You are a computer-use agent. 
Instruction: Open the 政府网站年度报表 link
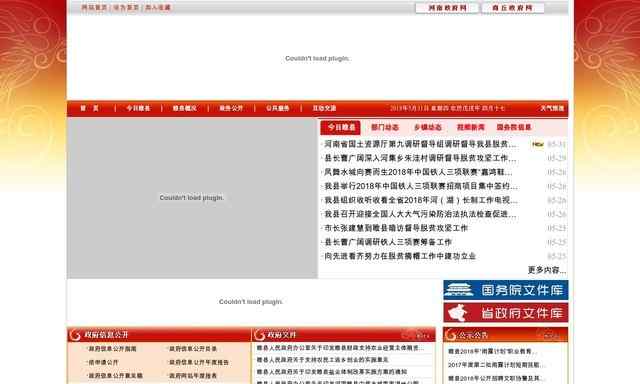coord(193,375)
